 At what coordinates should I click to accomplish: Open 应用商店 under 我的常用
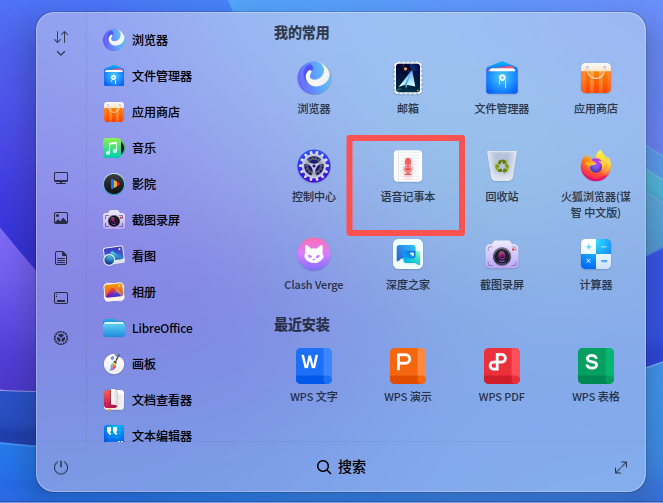click(x=596, y=88)
